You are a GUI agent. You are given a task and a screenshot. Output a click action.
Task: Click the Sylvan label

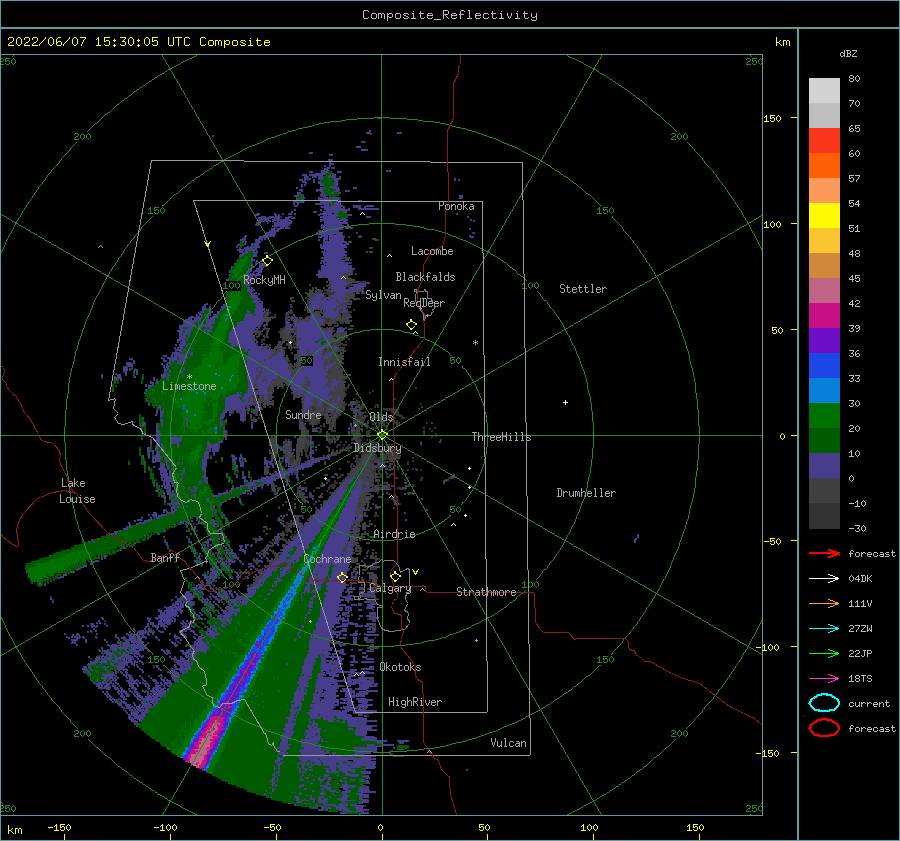(383, 295)
